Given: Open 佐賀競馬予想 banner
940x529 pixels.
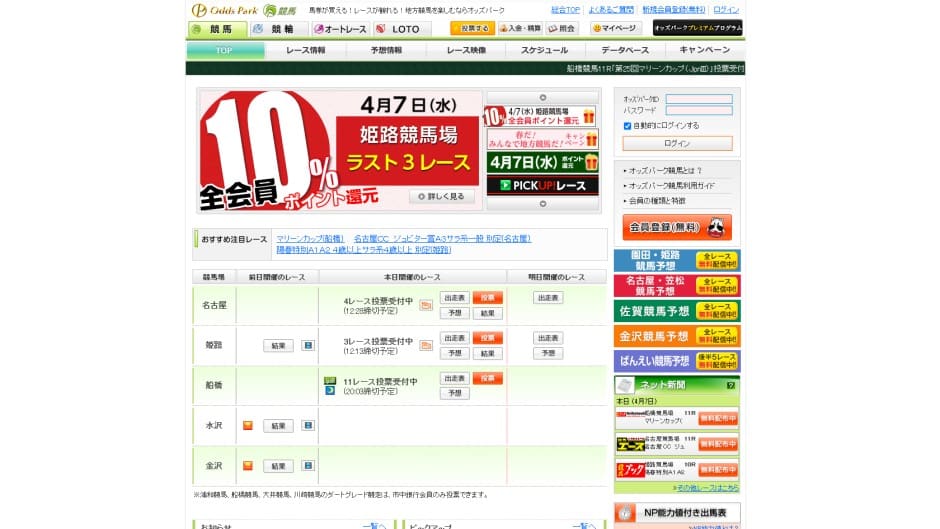Looking at the screenshot, I should pos(677,311).
